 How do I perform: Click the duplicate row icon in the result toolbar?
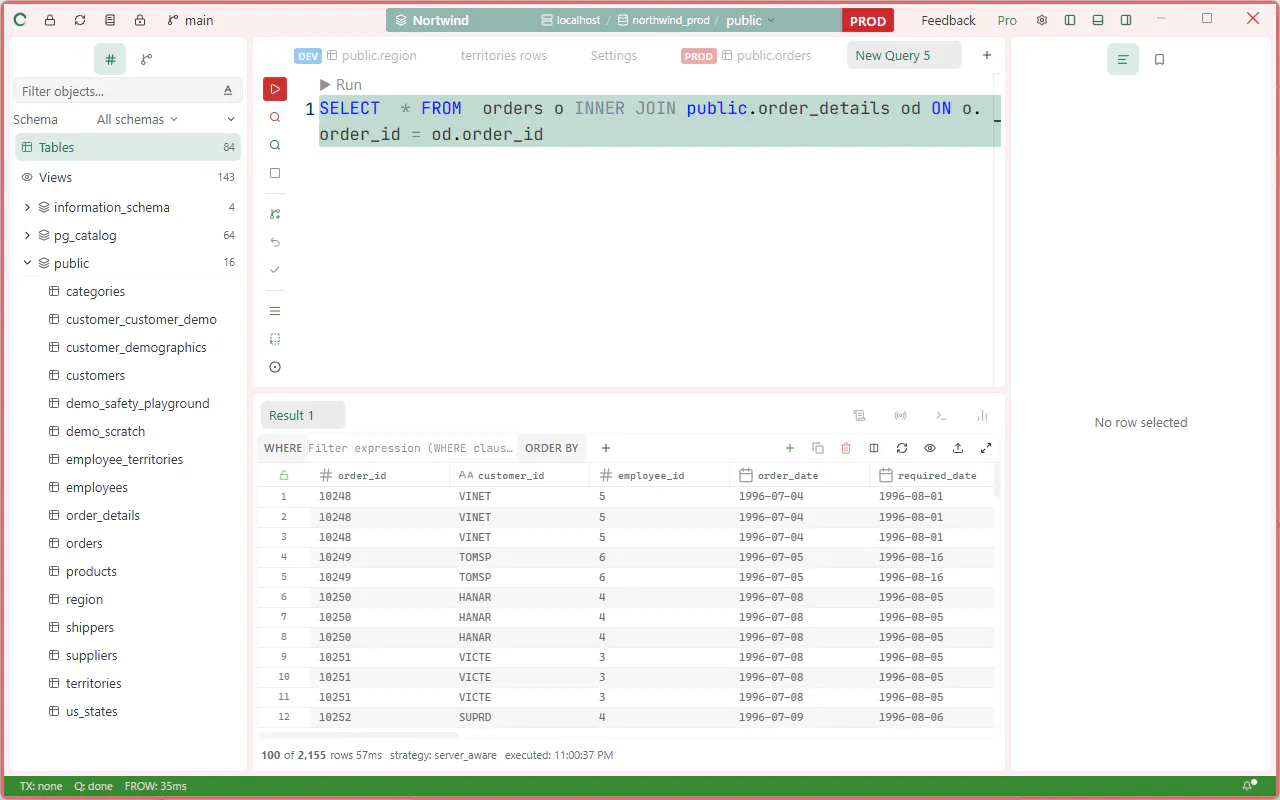(817, 448)
